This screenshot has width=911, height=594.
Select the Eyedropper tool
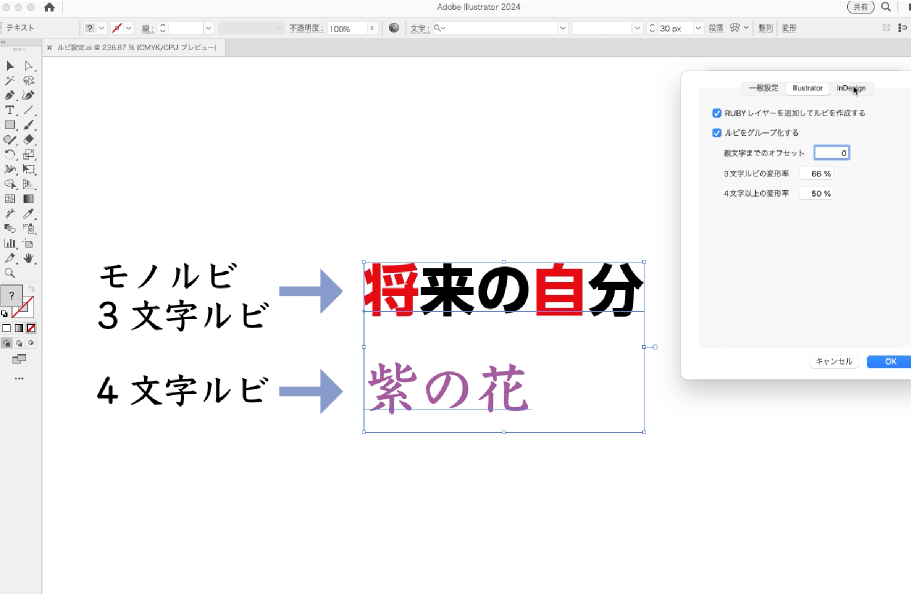coord(29,213)
